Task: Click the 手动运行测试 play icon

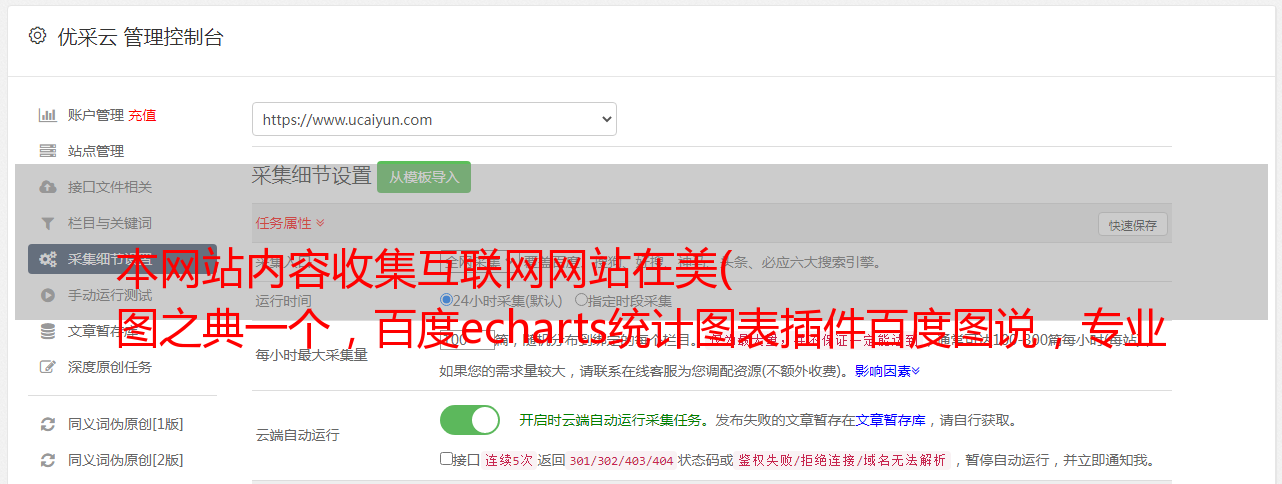Action: tap(47, 295)
